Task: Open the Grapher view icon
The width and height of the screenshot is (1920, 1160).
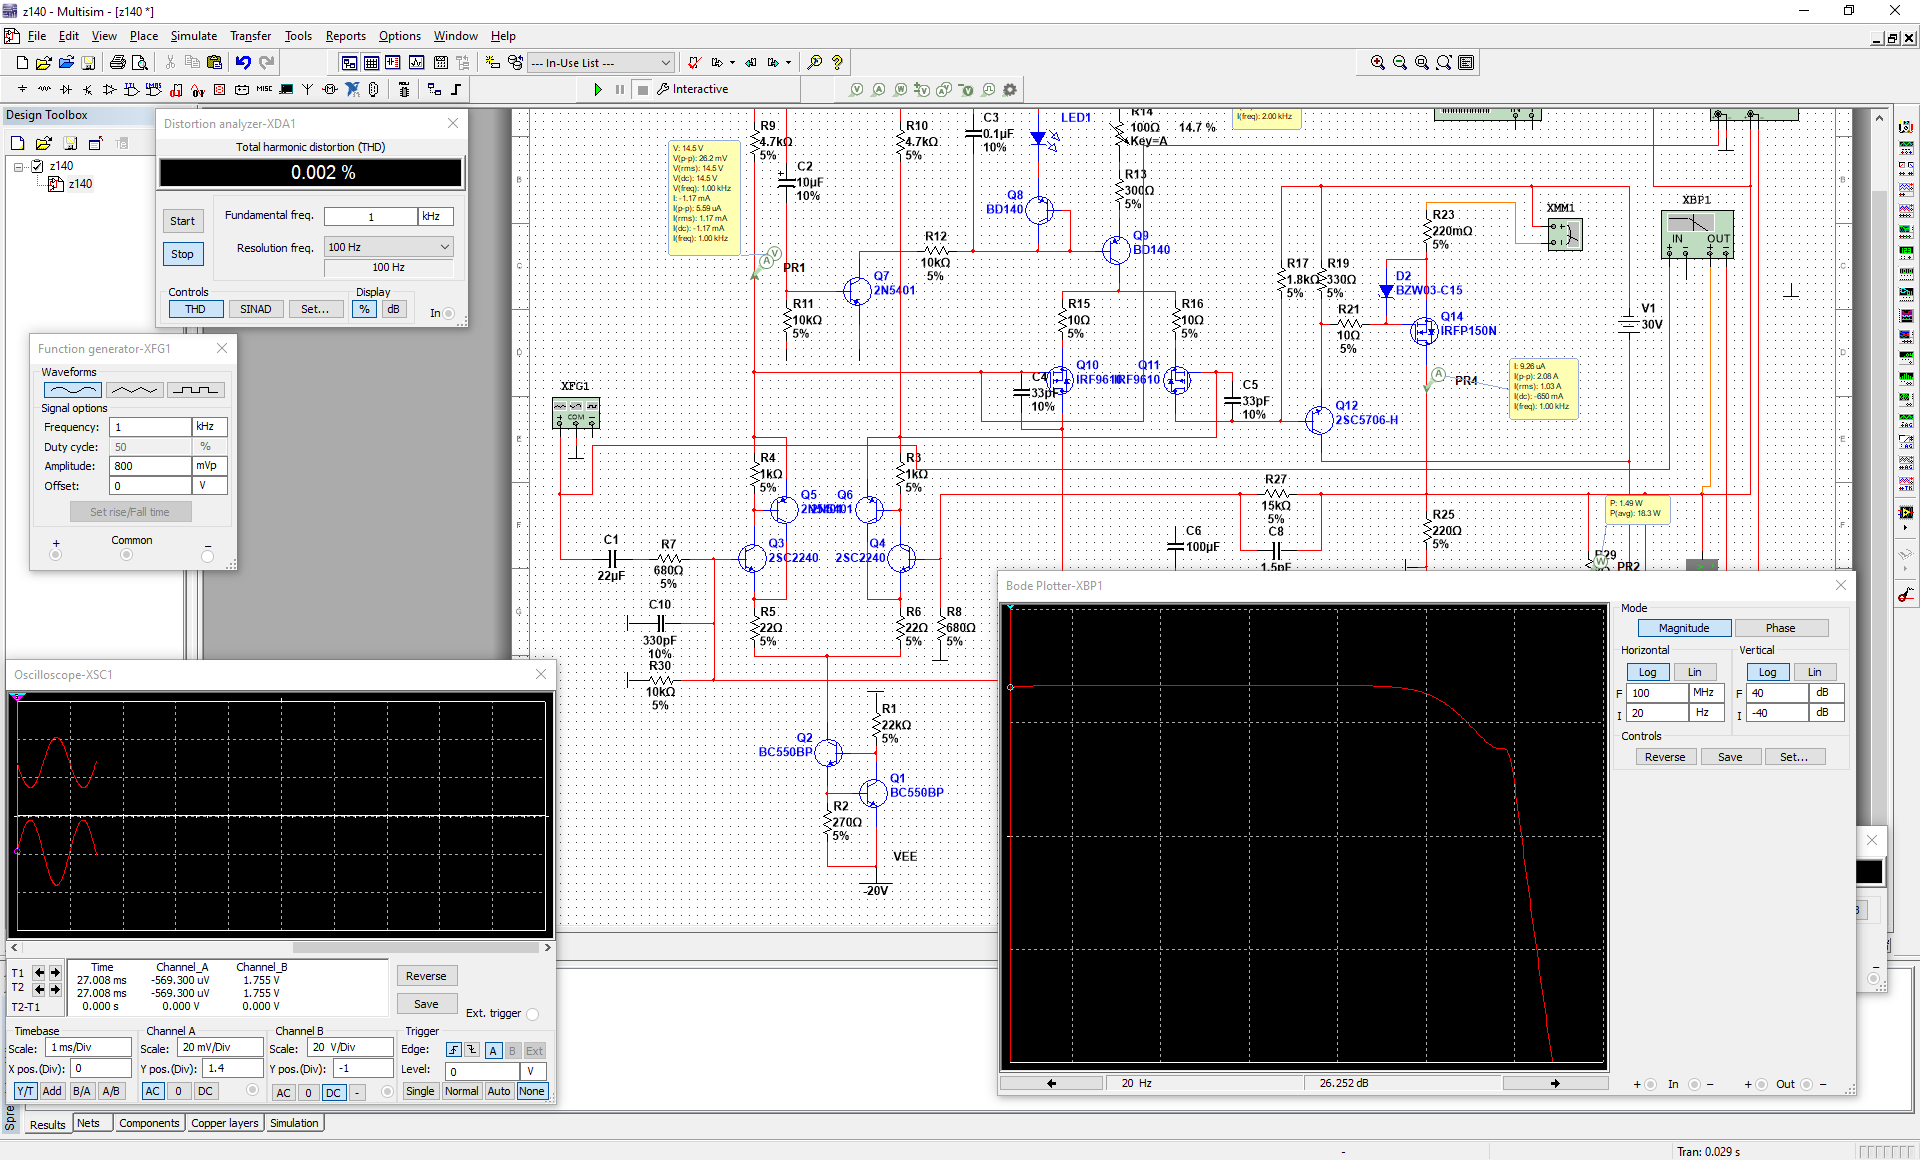Action: pyautogui.click(x=416, y=62)
